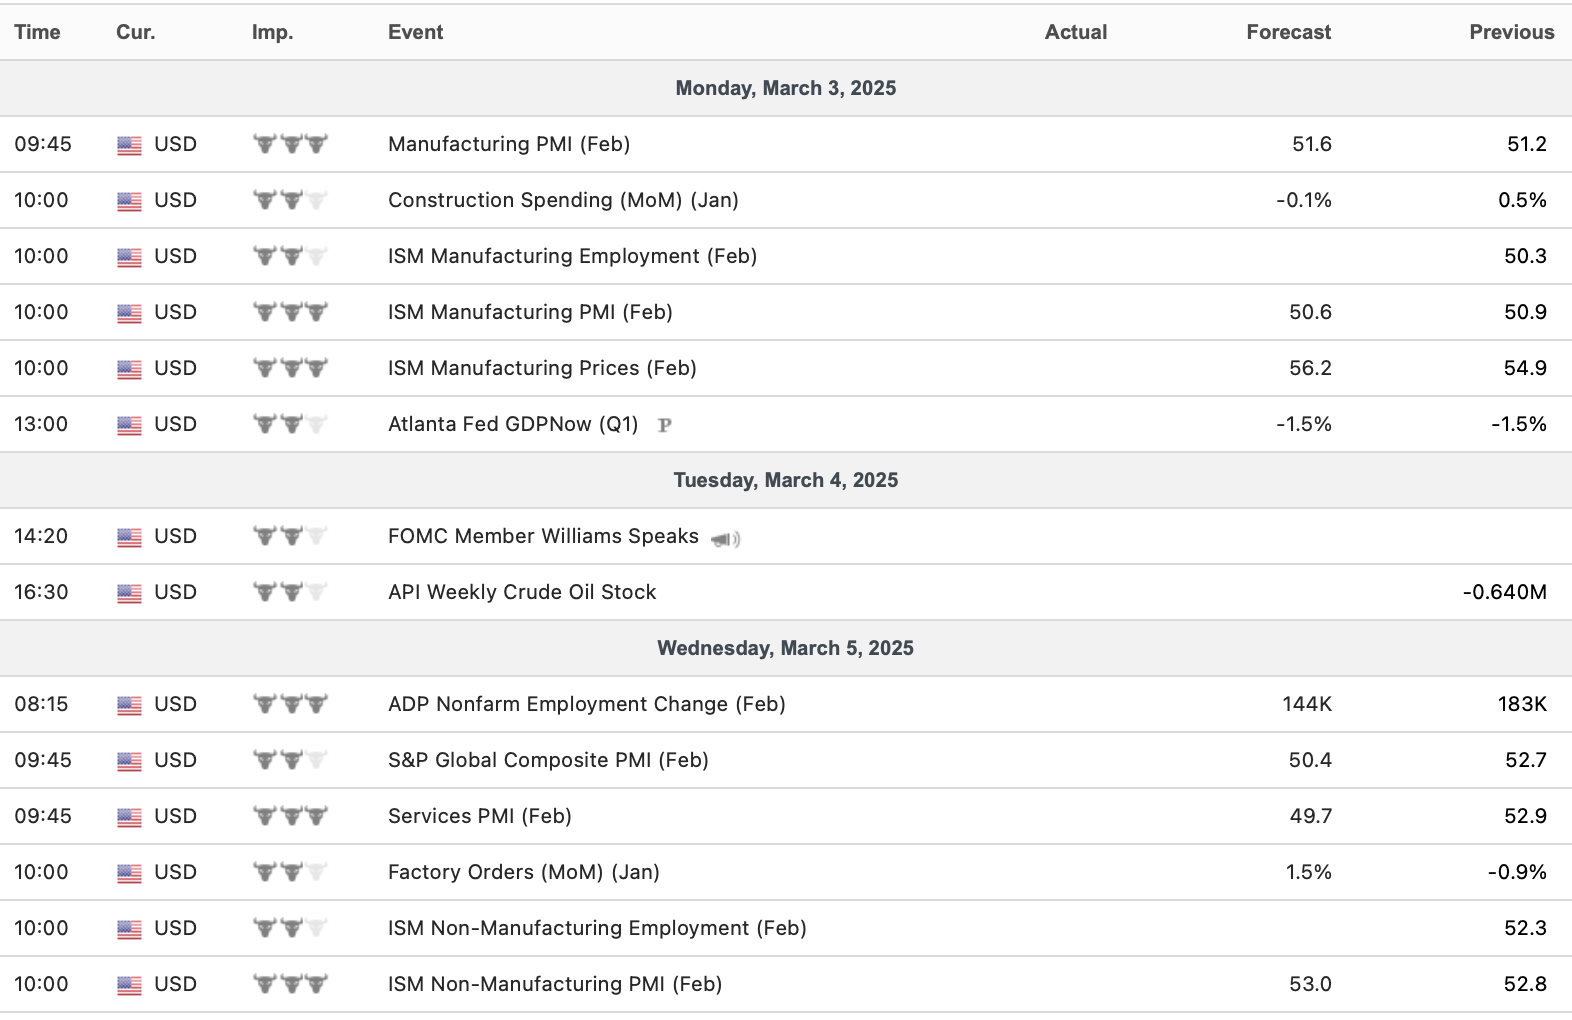Click the speaker icon next to FOMC Member Williams Speaks

[x=725, y=539]
